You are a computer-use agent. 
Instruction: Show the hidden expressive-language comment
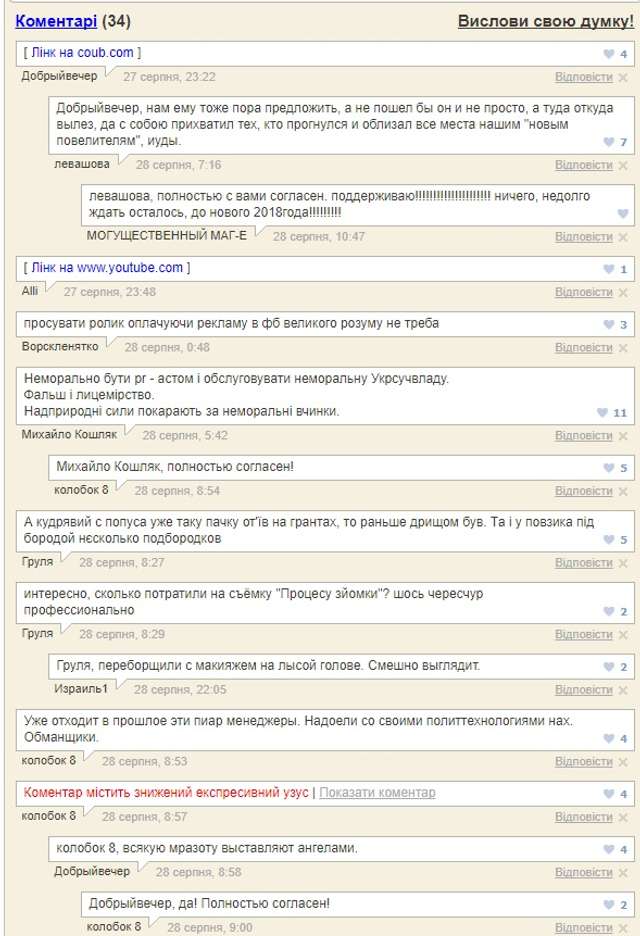377,793
